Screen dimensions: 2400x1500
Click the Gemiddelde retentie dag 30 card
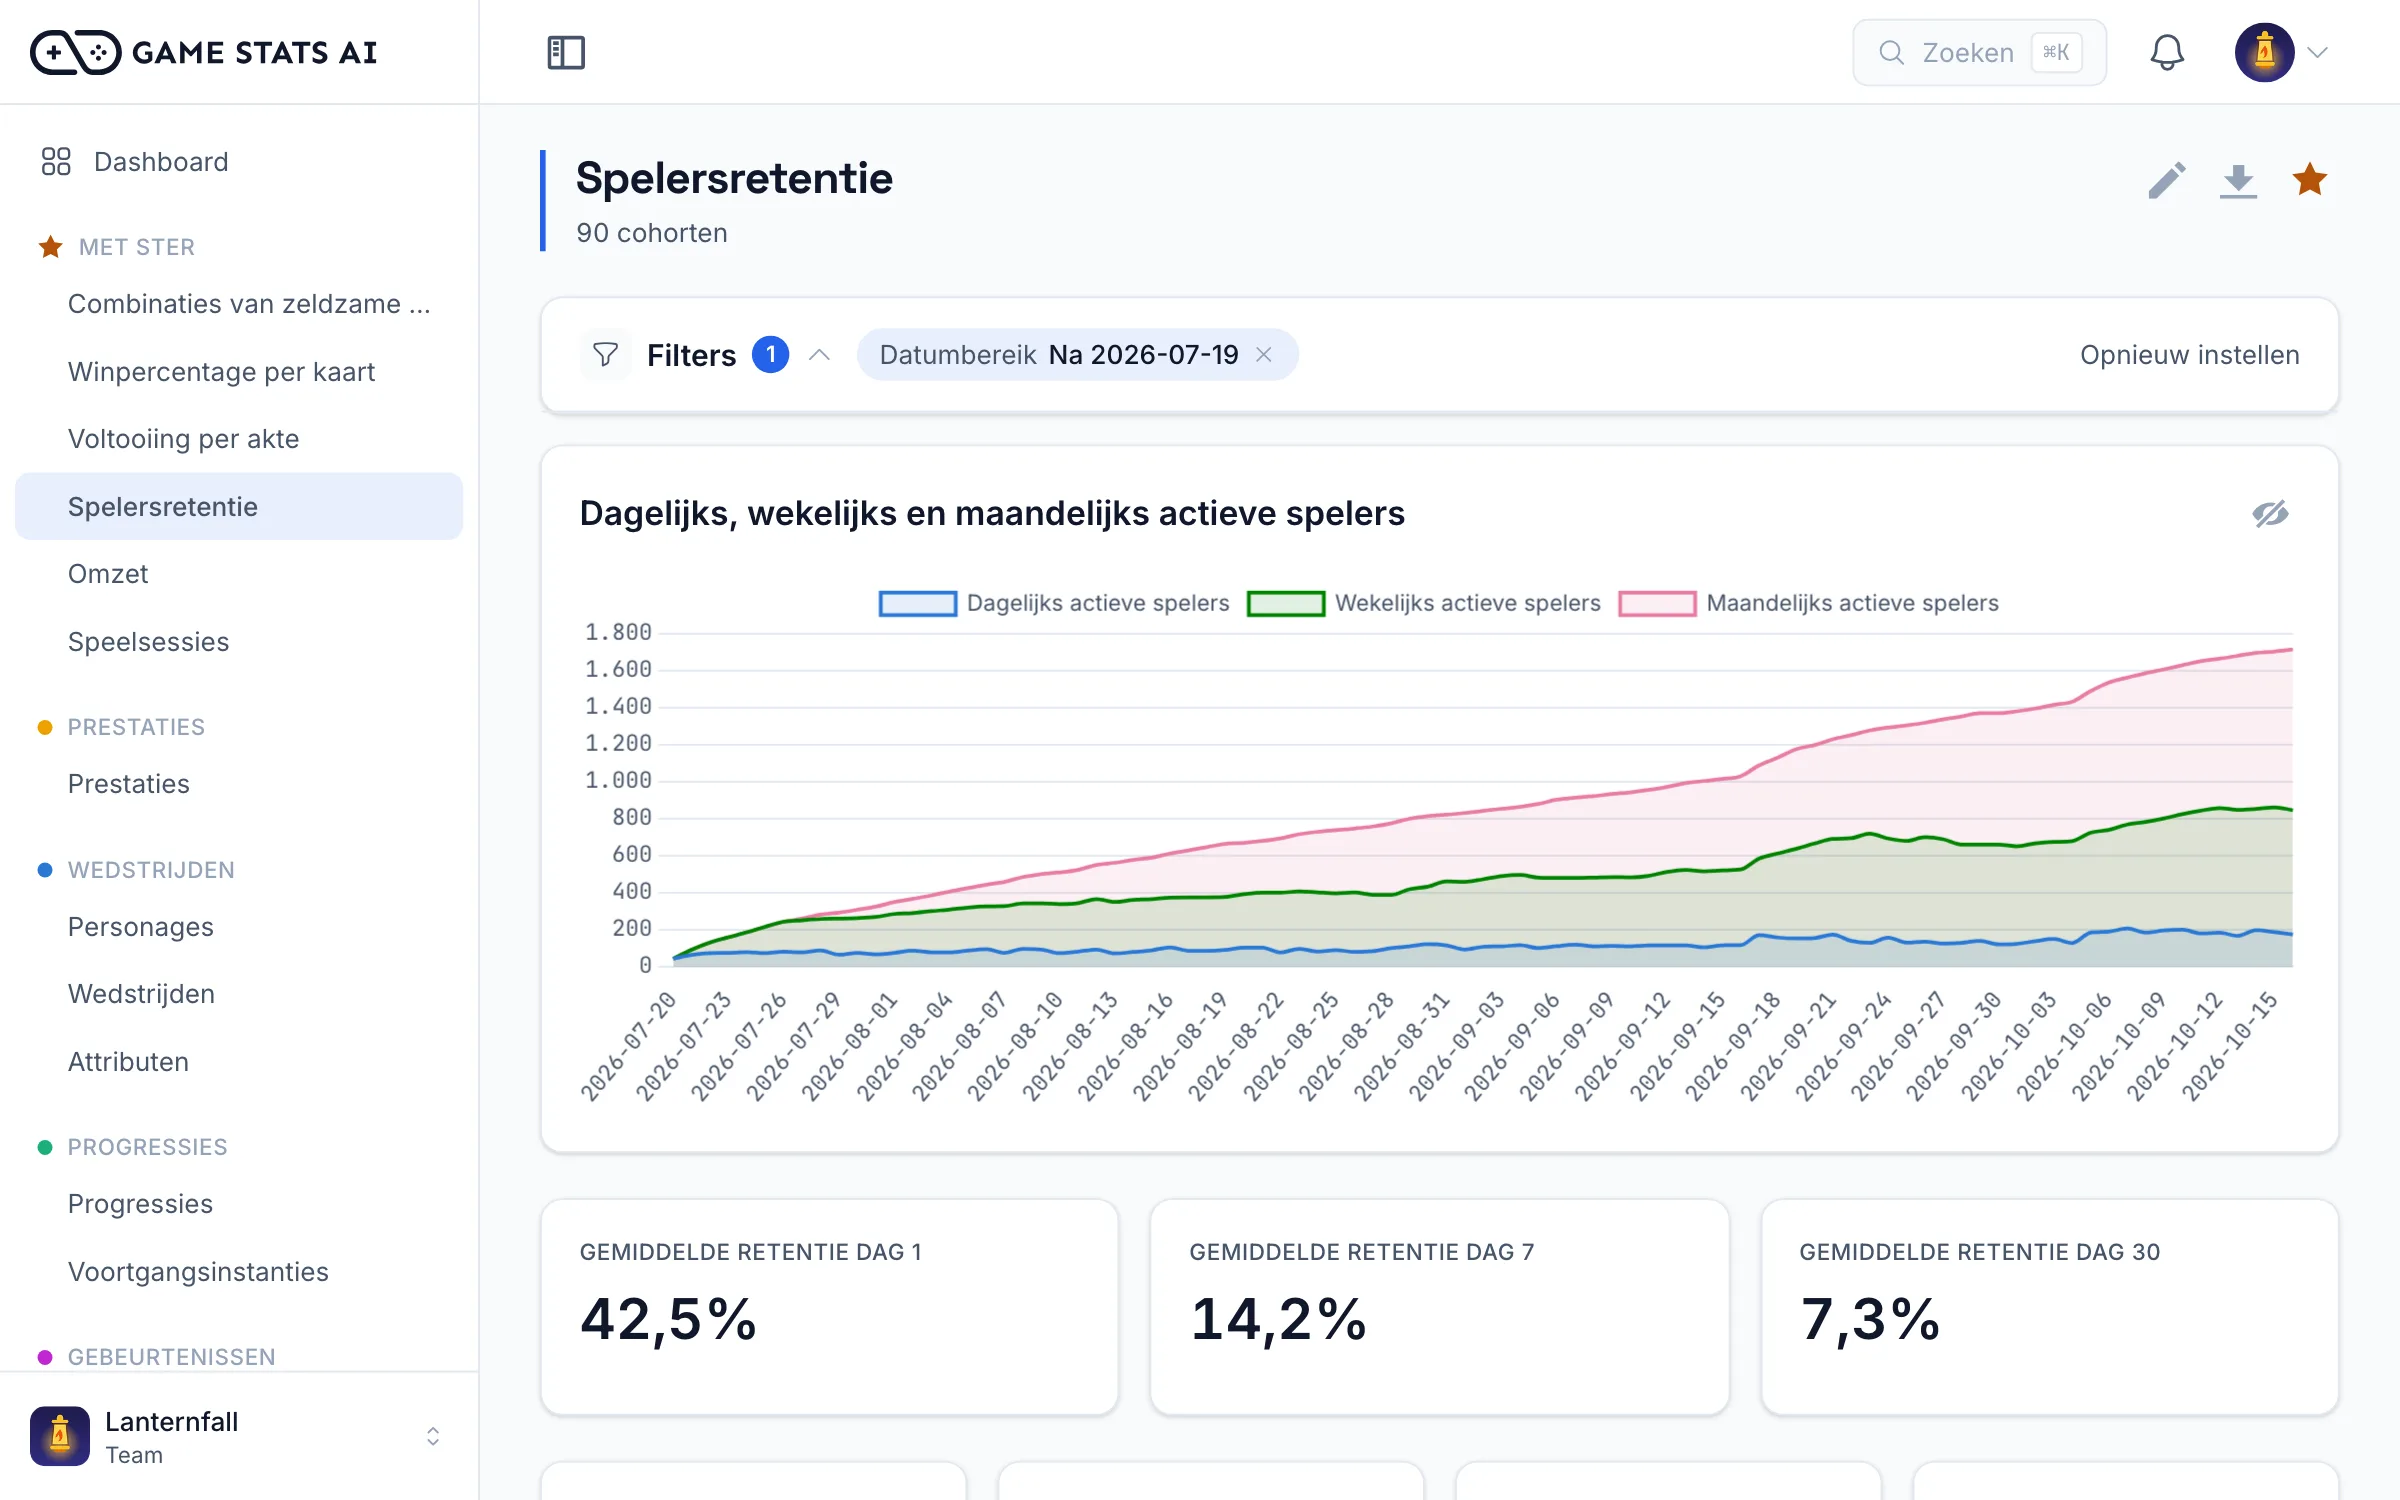coord(2049,1307)
